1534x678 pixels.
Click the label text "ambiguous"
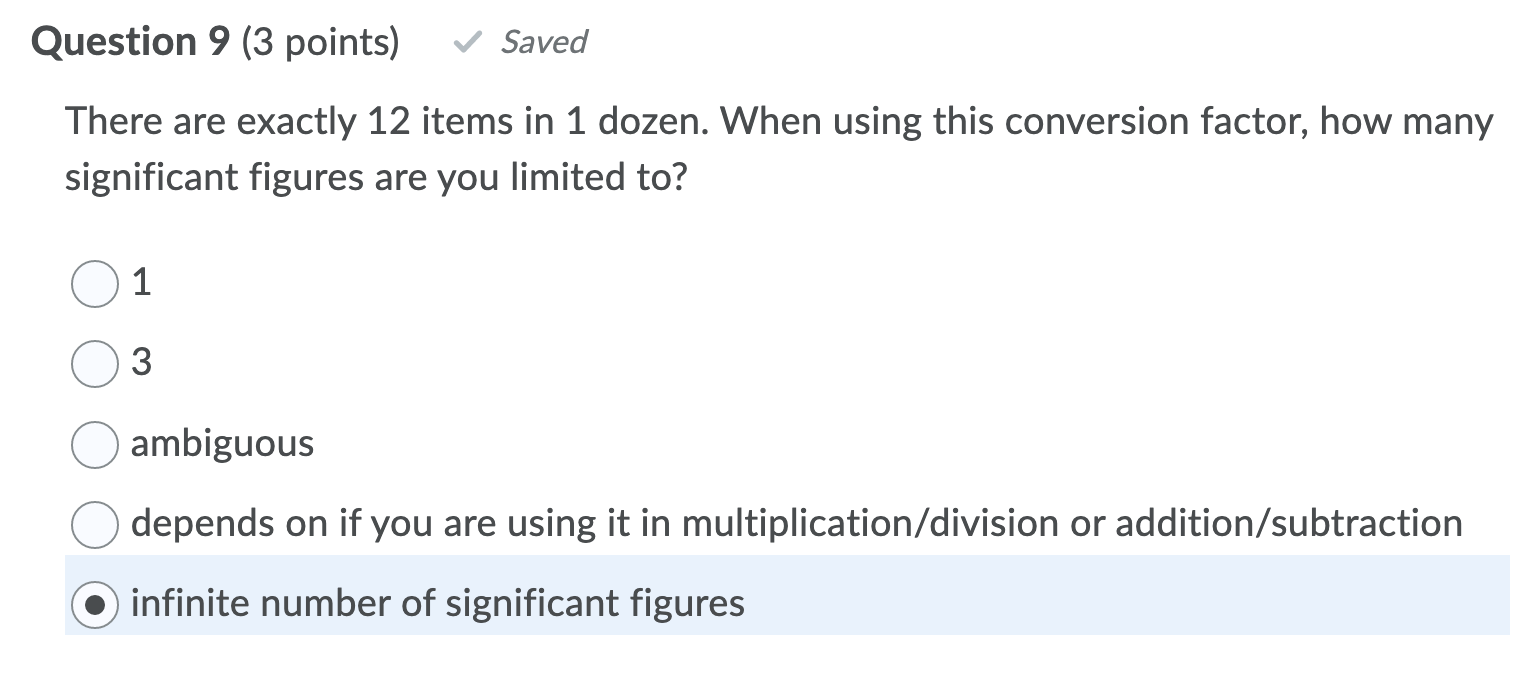[x=222, y=444]
